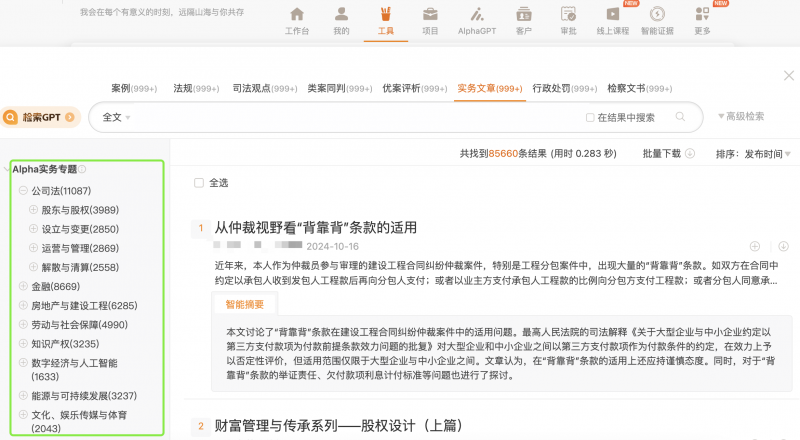Go to 审批 approval icon
The image size is (800, 440).
tap(568, 17)
